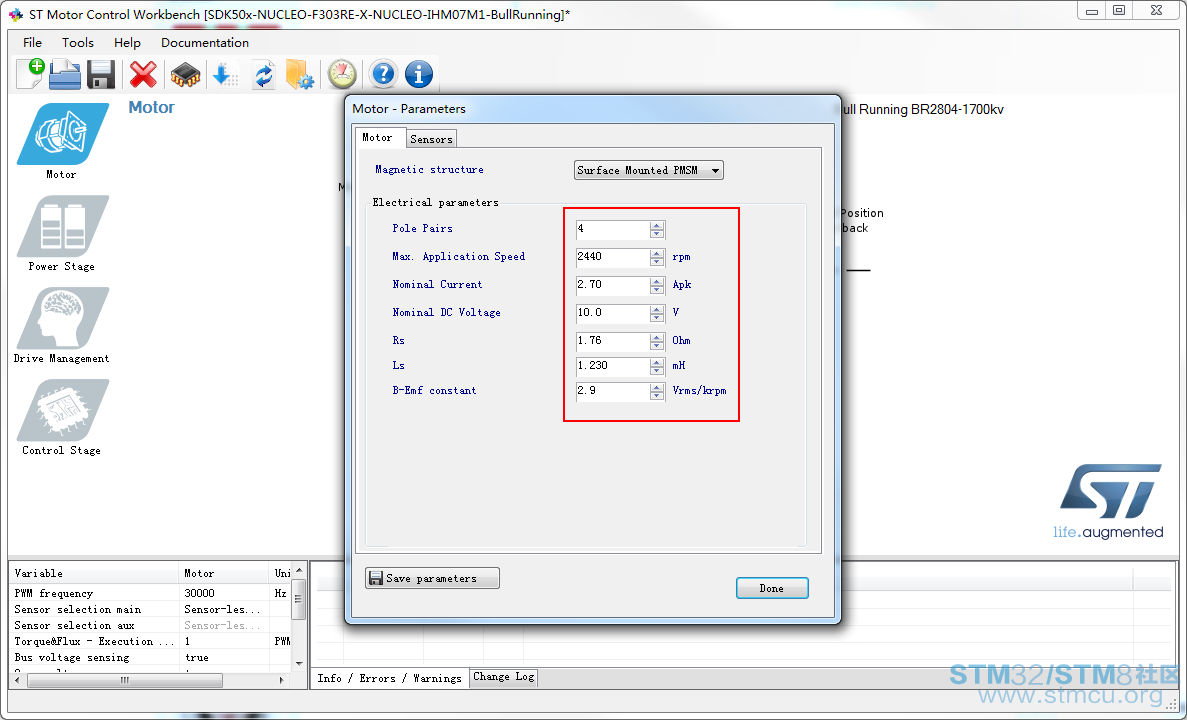This screenshot has height=720, width=1187.
Task: Click the red X delete icon
Action: pyautogui.click(x=143, y=75)
